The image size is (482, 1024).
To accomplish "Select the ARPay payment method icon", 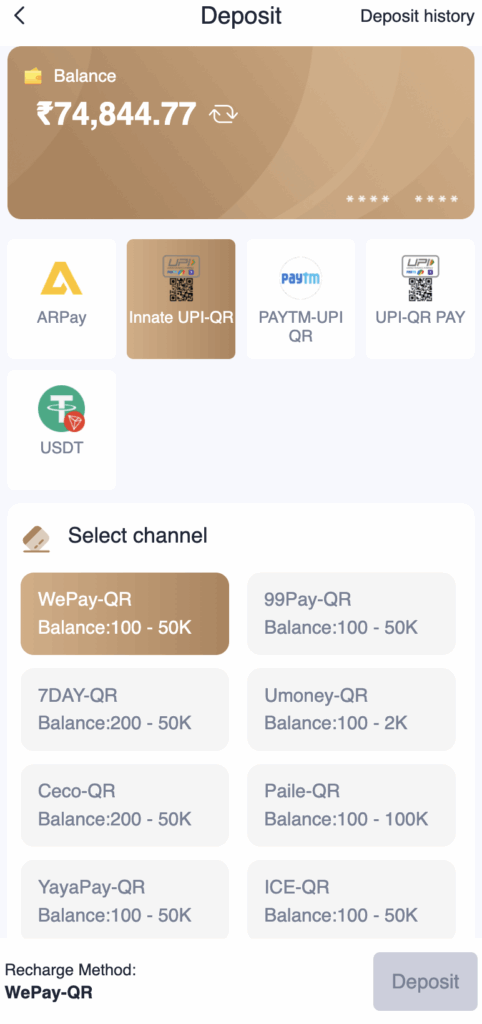I will click(61, 277).
